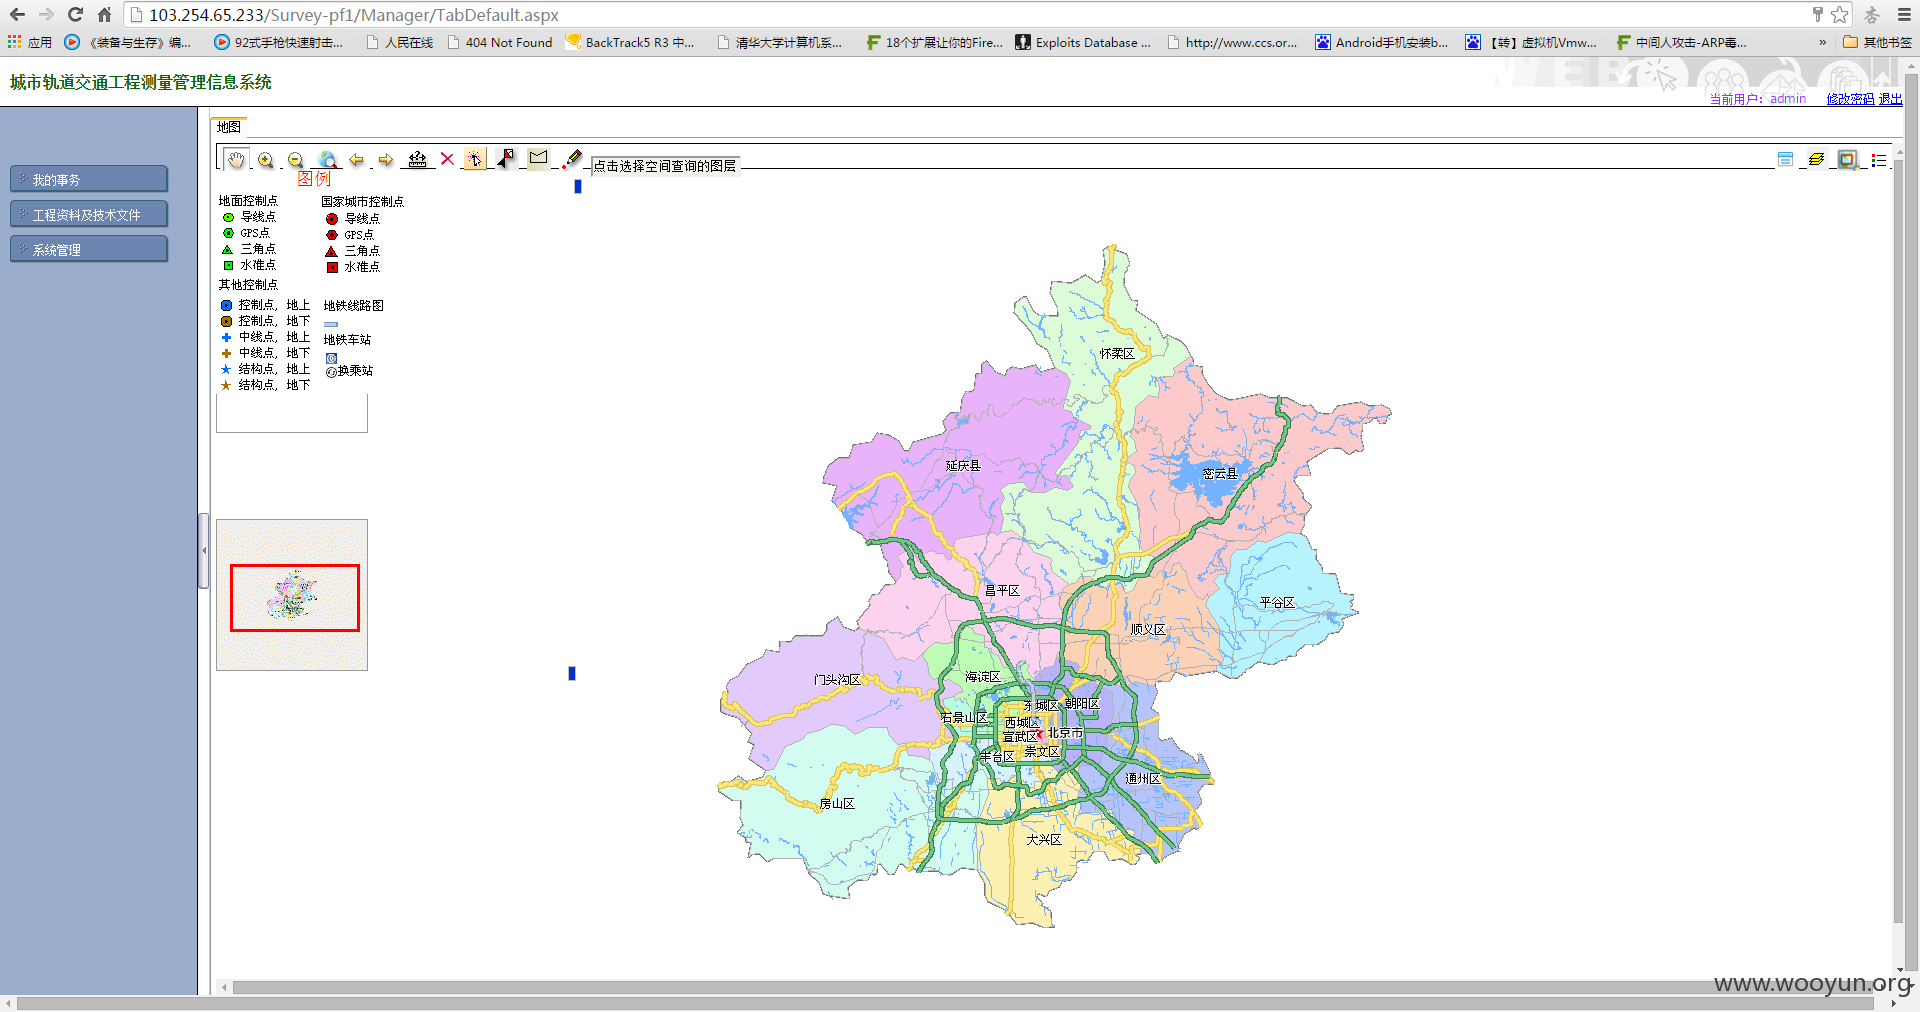Screen dimensions: 1920x1012
Task: Click the 延庆县 label on the map
Action: coord(964,466)
